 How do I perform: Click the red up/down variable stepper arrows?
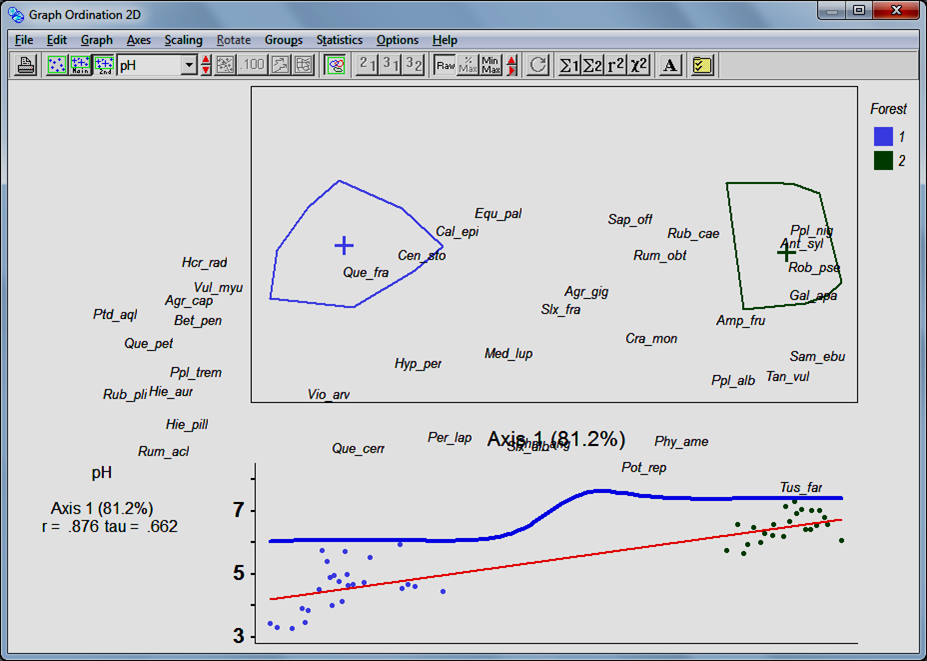coord(206,65)
